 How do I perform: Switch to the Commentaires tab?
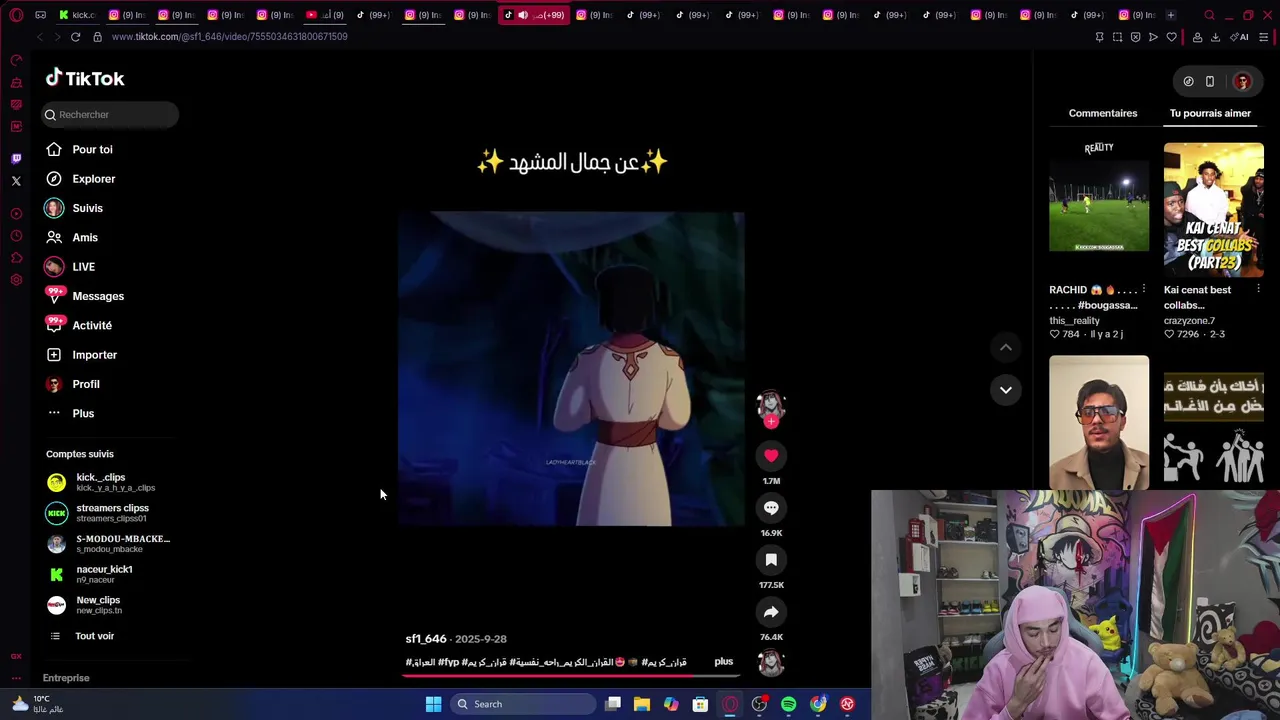[1103, 113]
